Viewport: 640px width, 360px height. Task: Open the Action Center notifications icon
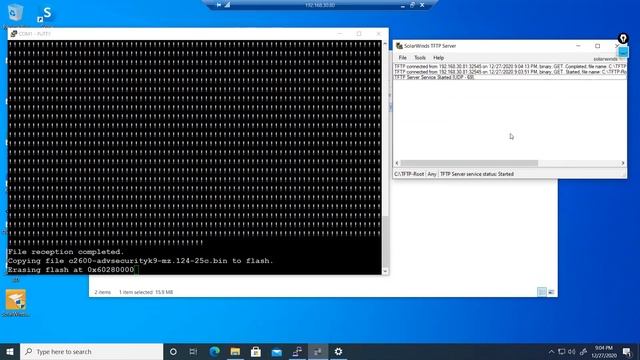[x=627, y=351]
